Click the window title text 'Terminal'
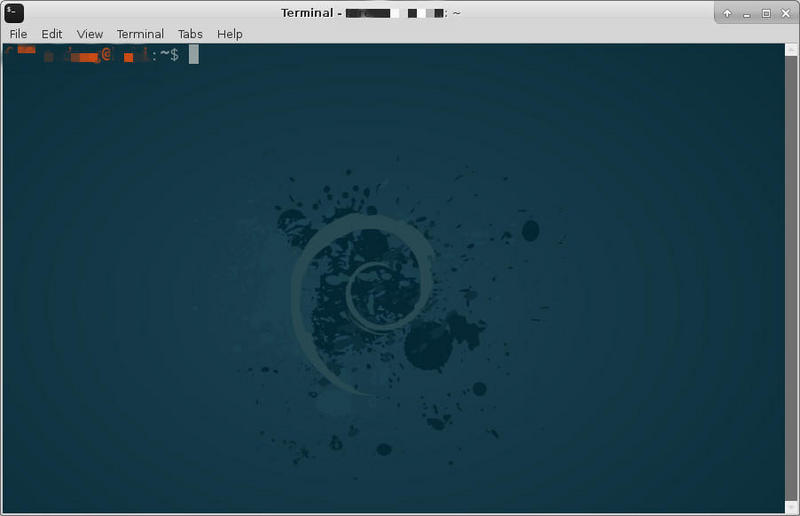 307,13
